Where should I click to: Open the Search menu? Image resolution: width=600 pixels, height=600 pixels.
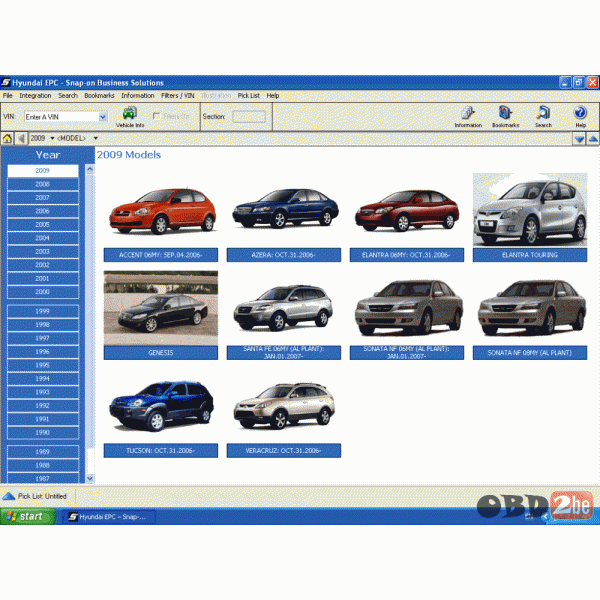pyautogui.click(x=68, y=96)
